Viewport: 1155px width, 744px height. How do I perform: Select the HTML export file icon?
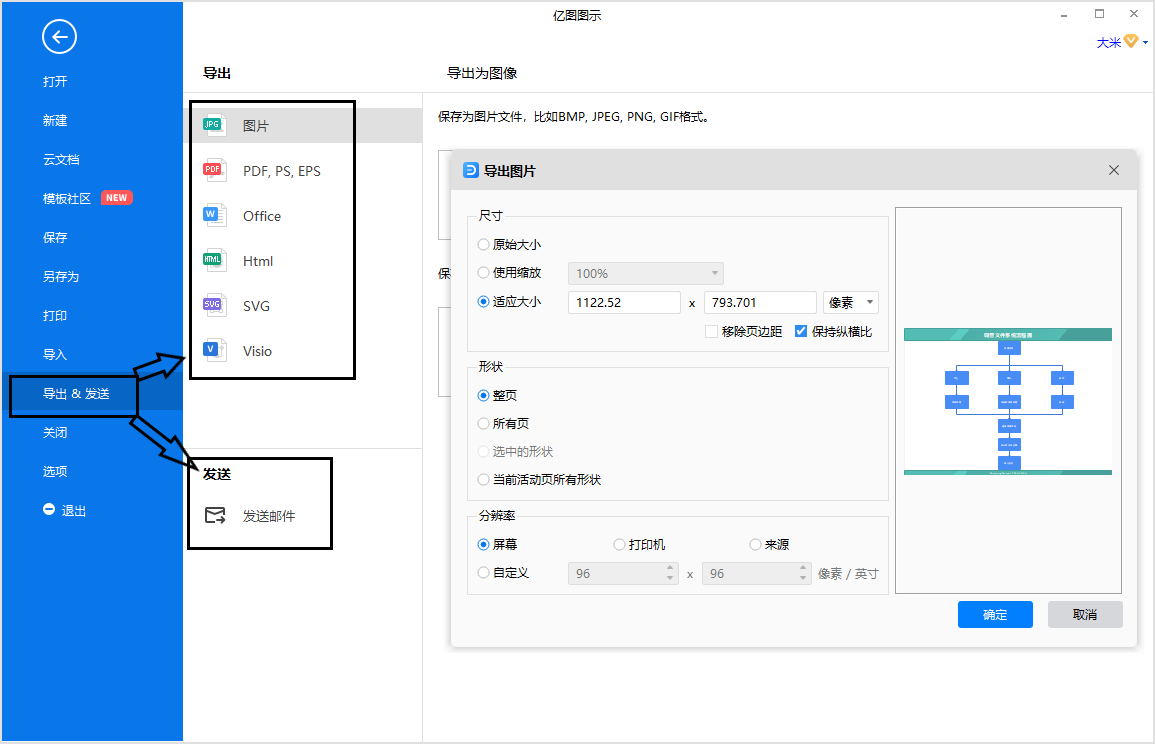214,260
